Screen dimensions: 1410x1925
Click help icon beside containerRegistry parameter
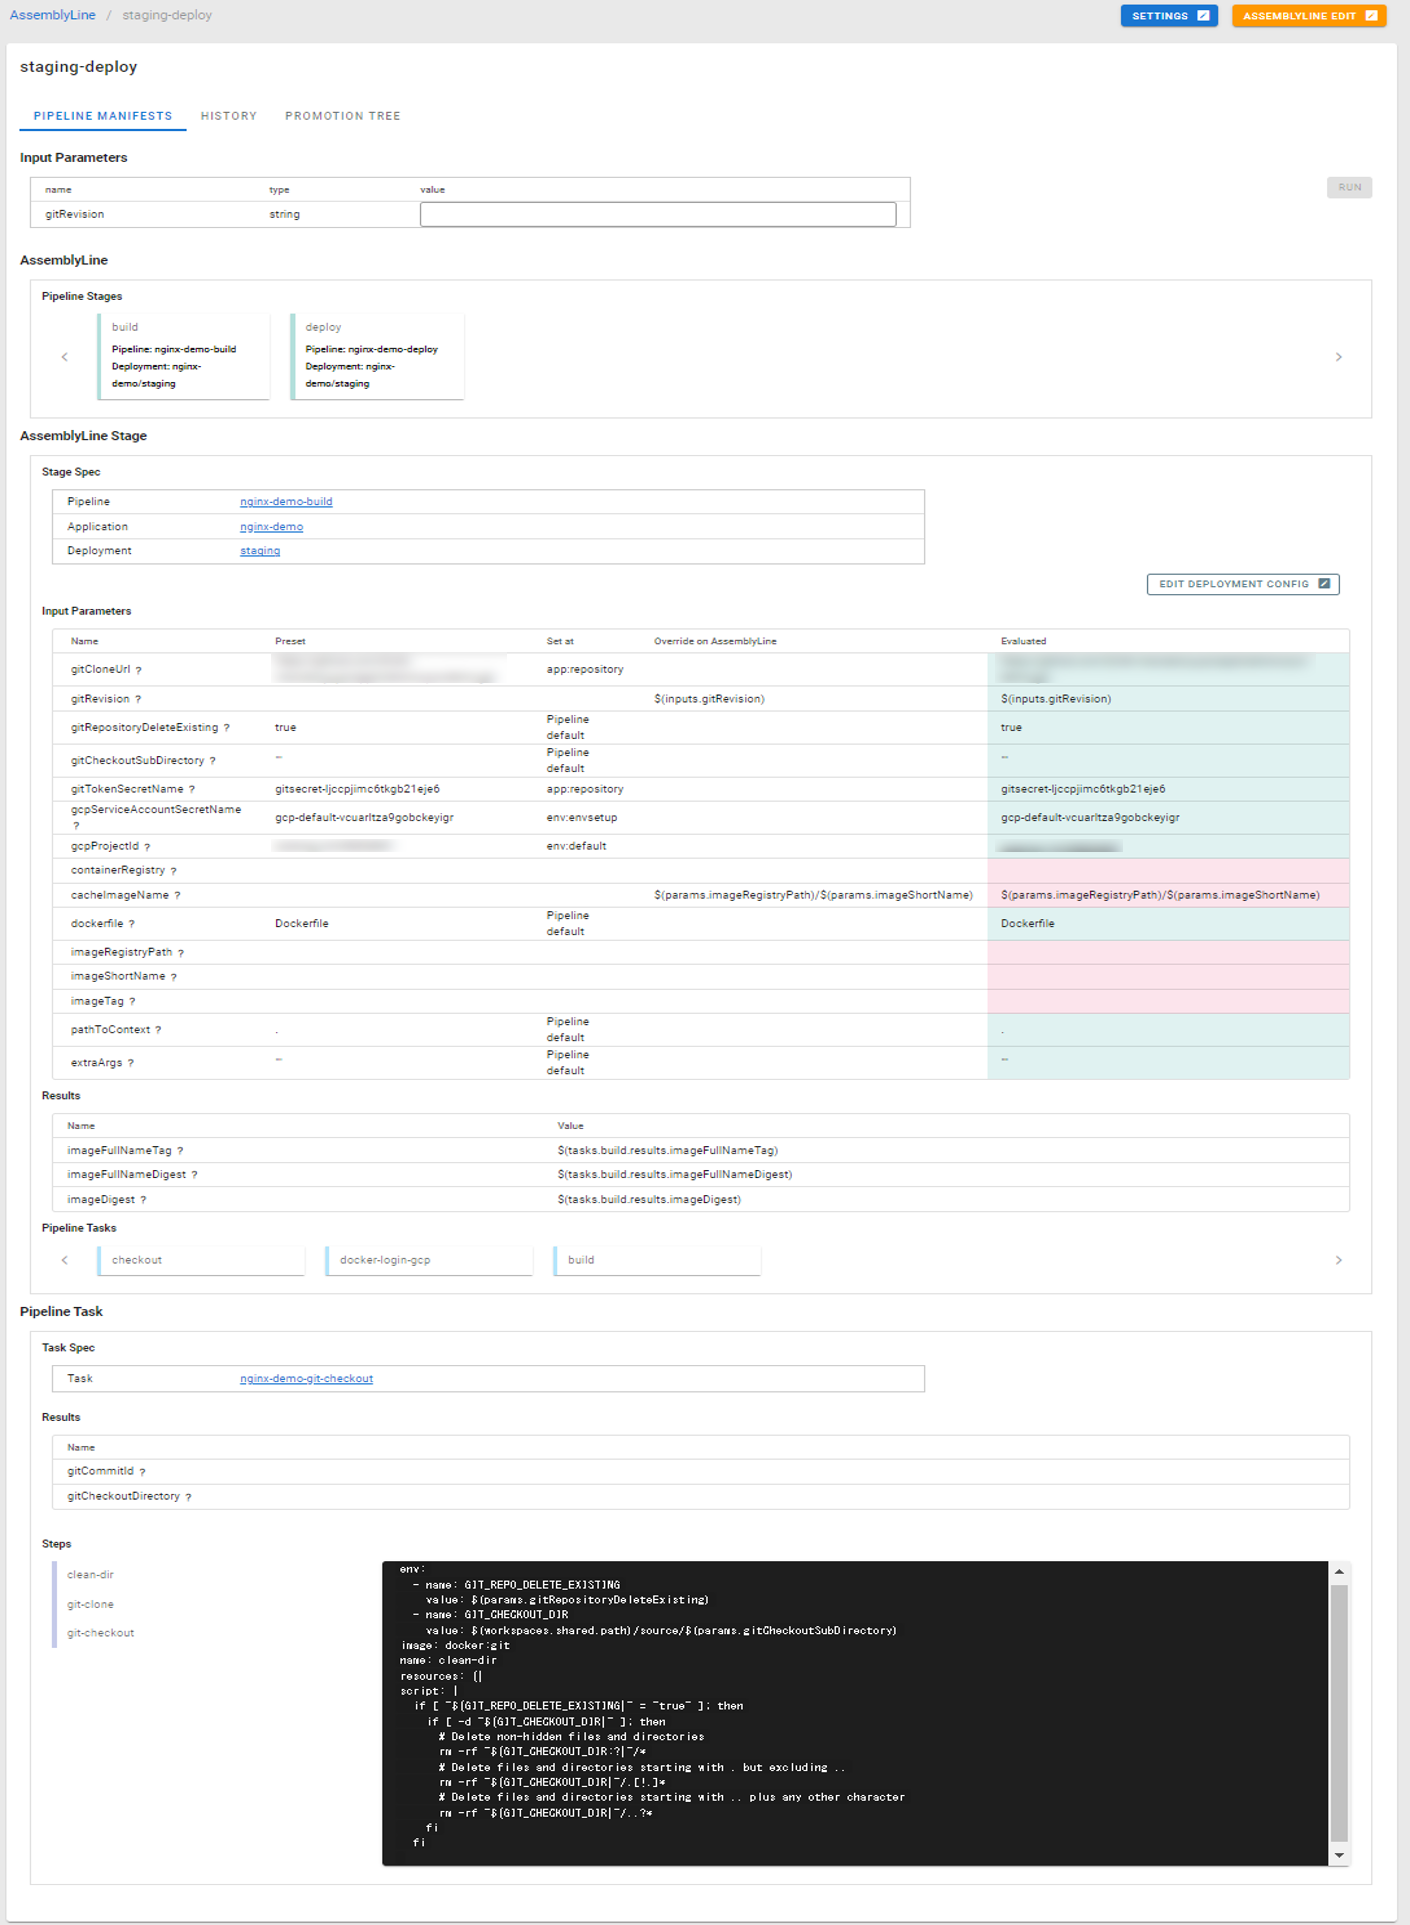pyautogui.click(x=174, y=872)
